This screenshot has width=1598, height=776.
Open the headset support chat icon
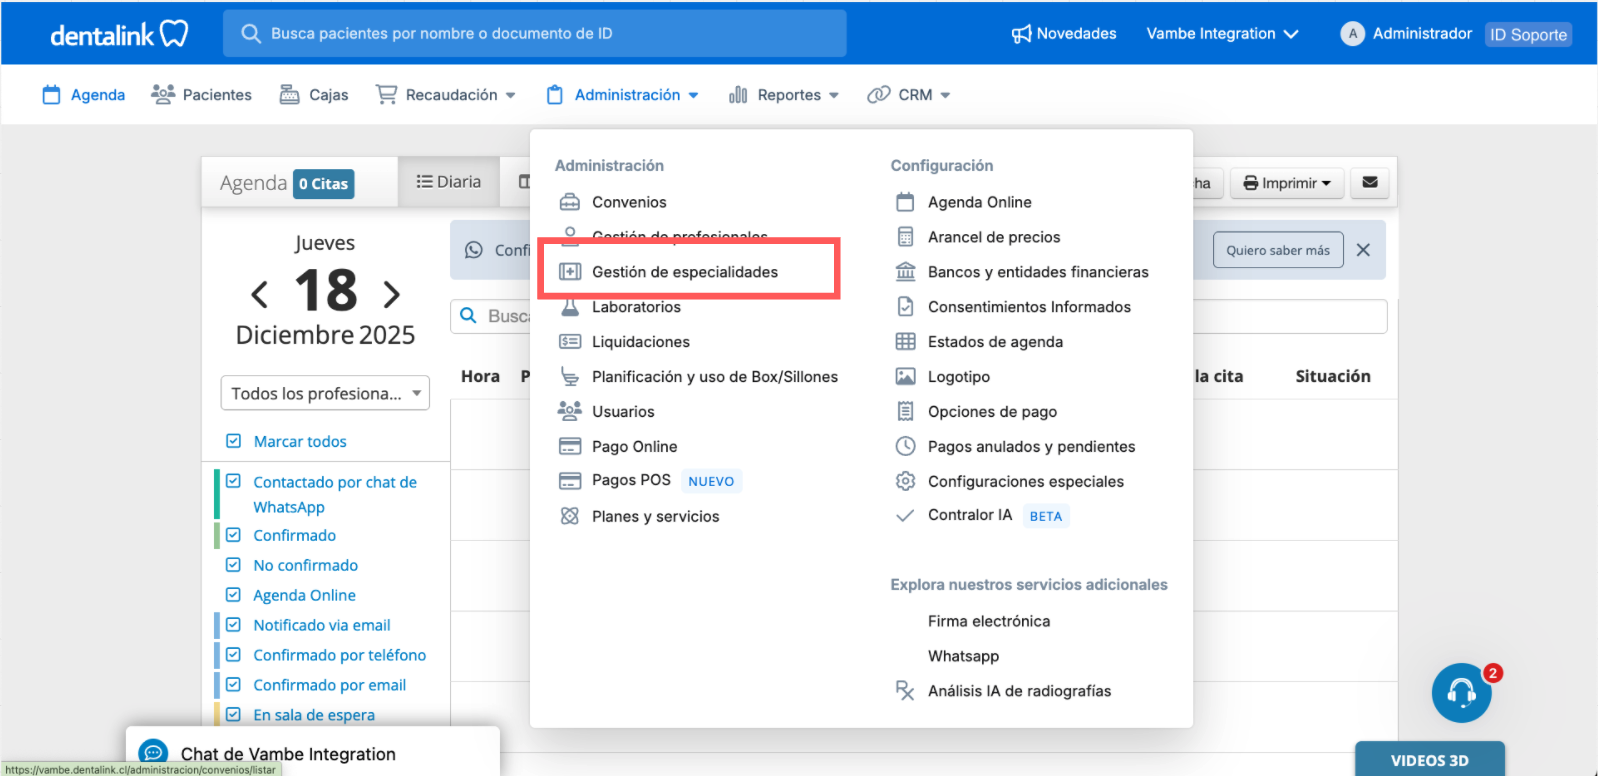(1461, 692)
